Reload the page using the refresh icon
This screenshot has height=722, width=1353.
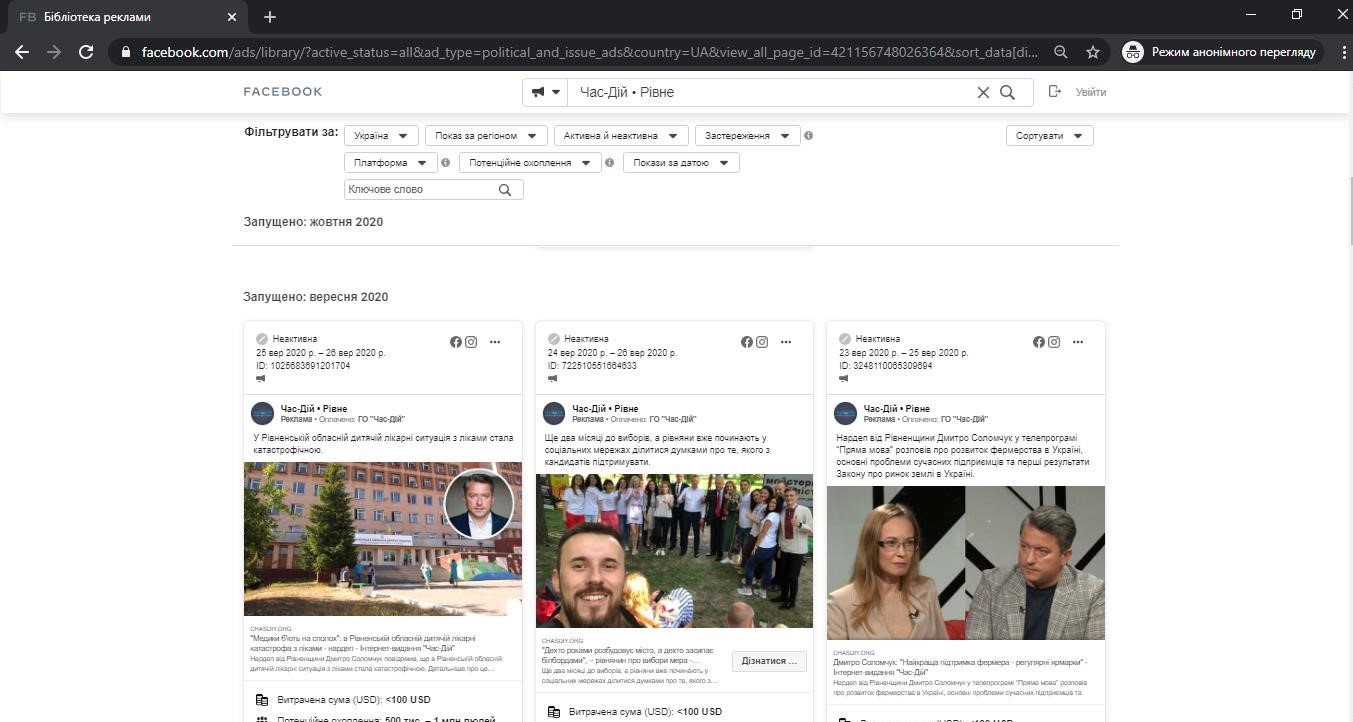click(x=86, y=52)
